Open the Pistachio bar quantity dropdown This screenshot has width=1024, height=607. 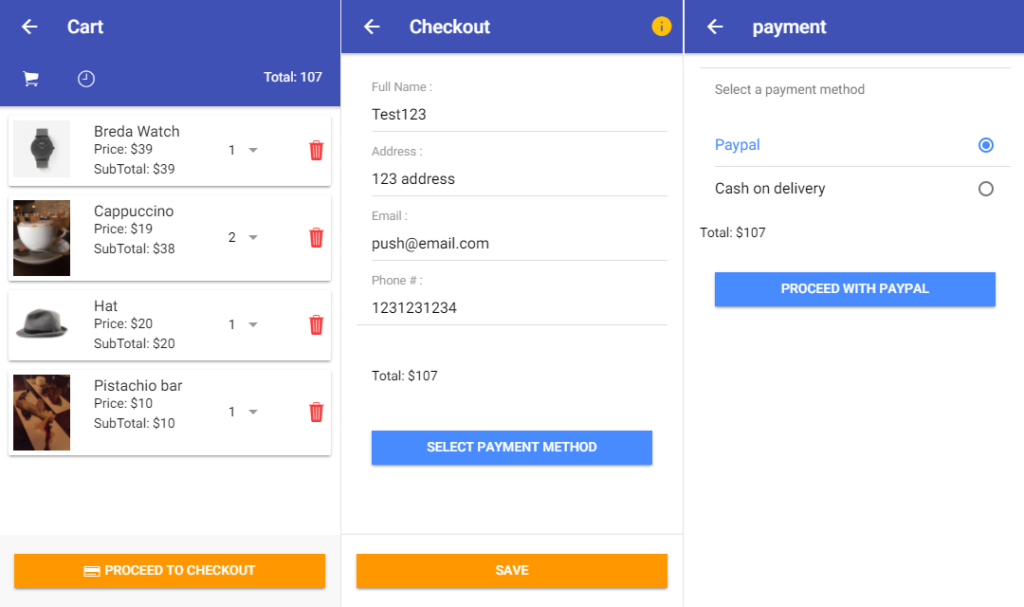click(243, 412)
